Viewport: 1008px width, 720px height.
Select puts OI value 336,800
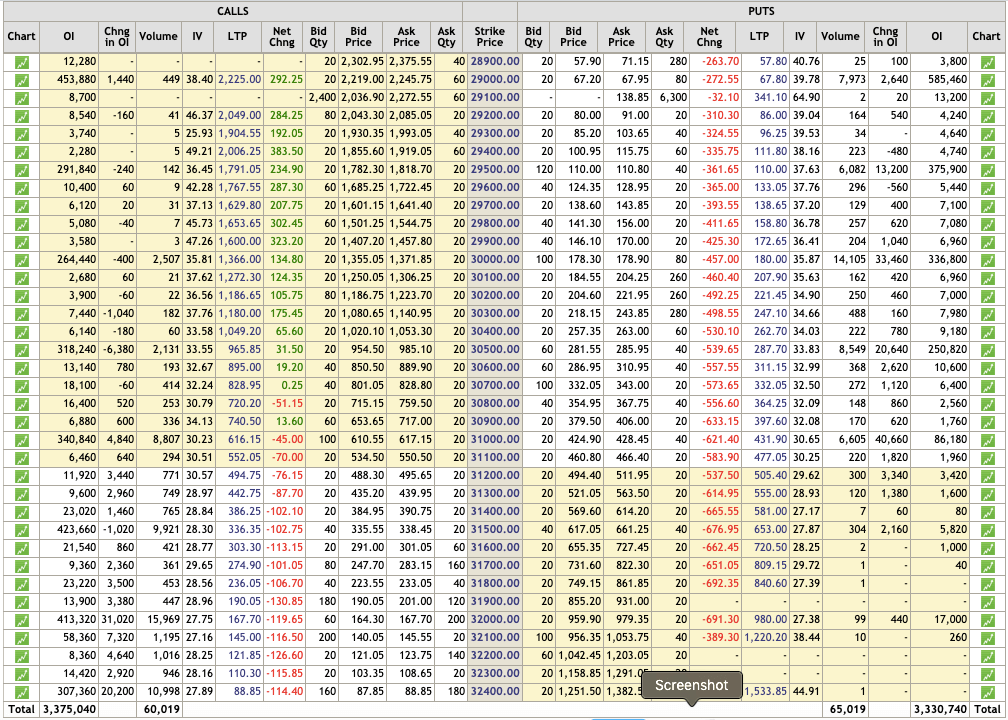(x=946, y=260)
